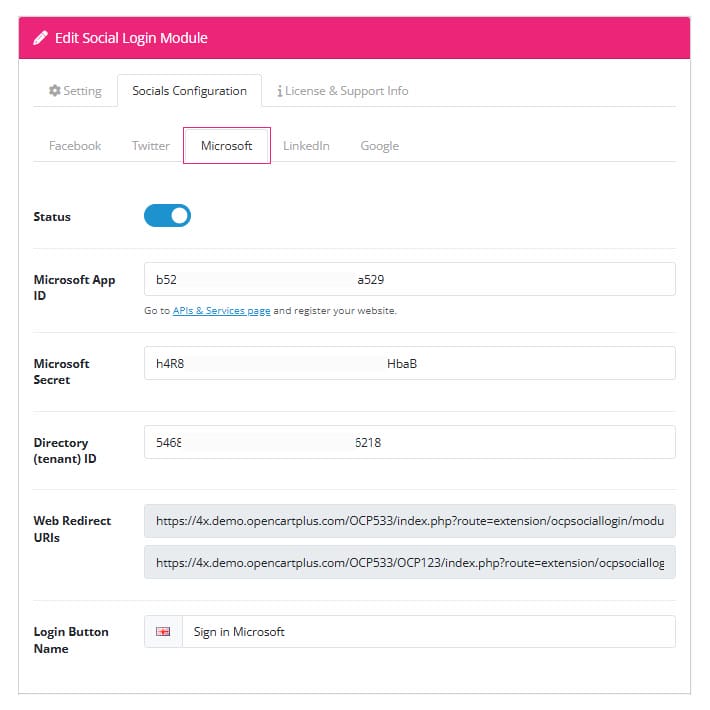Click the Edit Social Login Module heading
The height and width of the screenshot is (710, 710).
(x=131, y=38)
